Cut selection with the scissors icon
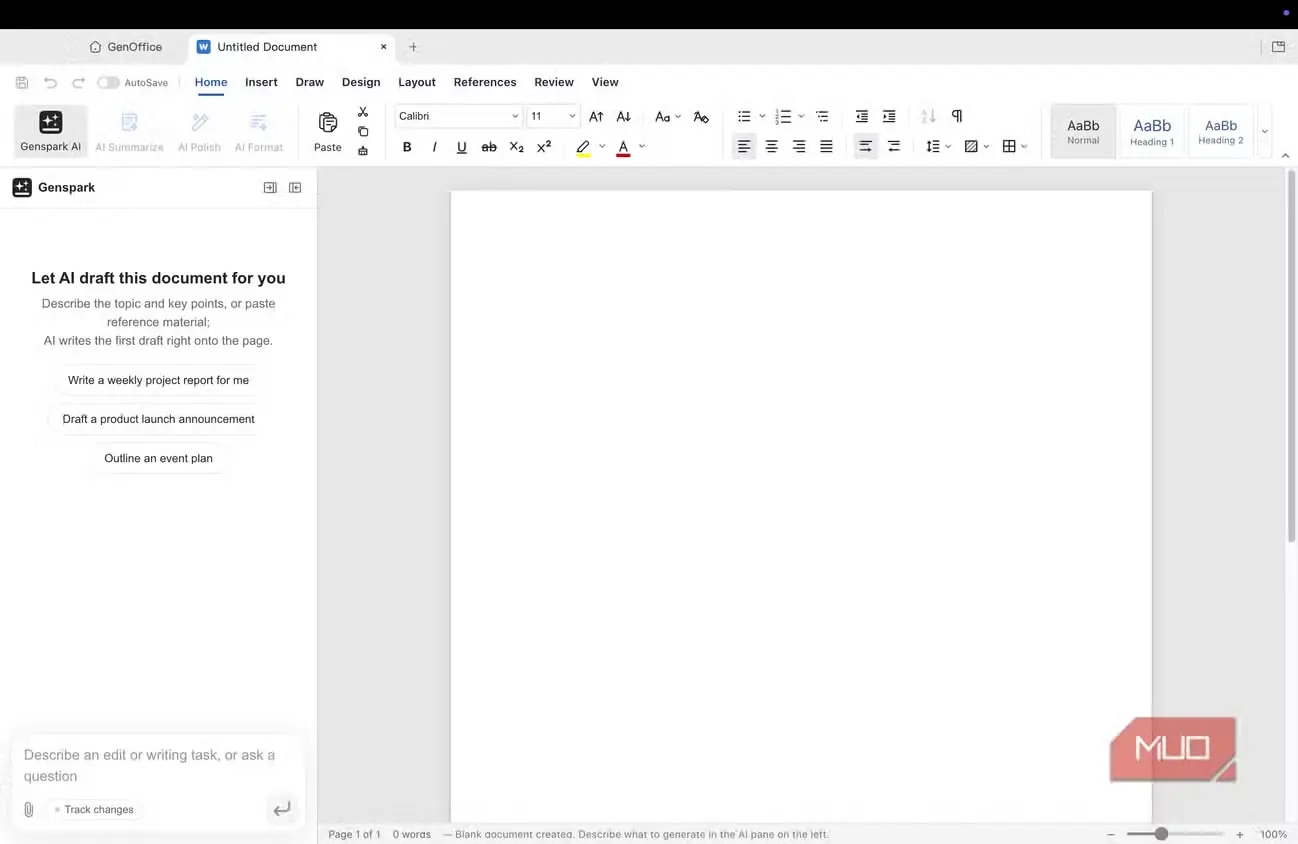1298x844 pixels. 363,112
